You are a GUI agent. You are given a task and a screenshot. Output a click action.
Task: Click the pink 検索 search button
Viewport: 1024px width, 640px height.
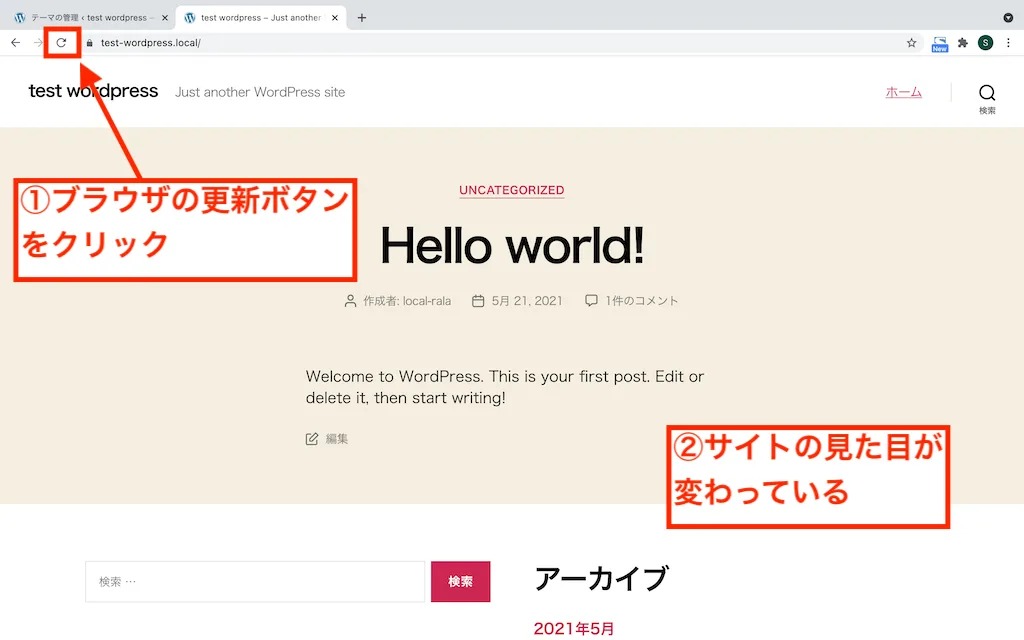pos(460,581)
